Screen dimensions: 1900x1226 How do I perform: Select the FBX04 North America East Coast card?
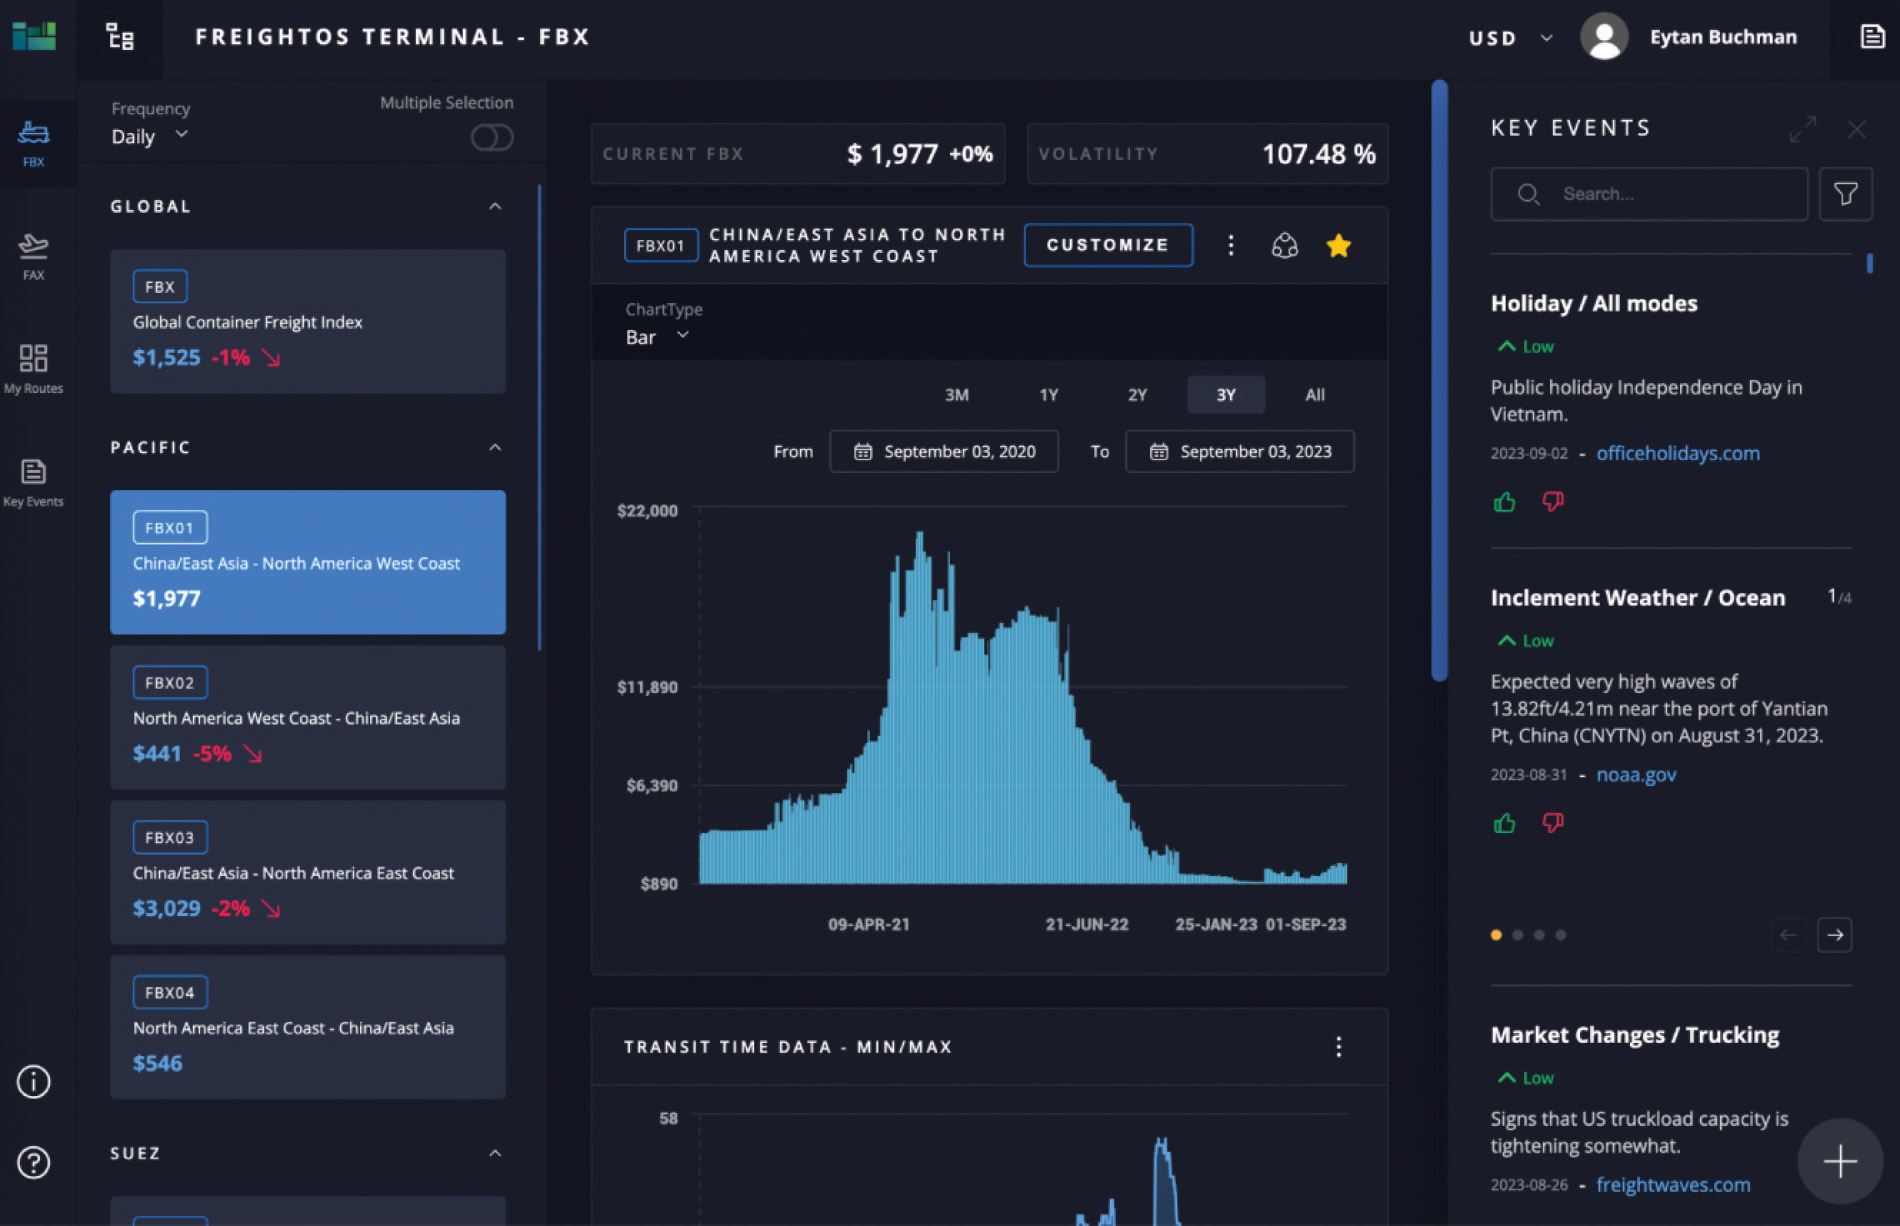pyautogui.click(x=308, y=1027)
